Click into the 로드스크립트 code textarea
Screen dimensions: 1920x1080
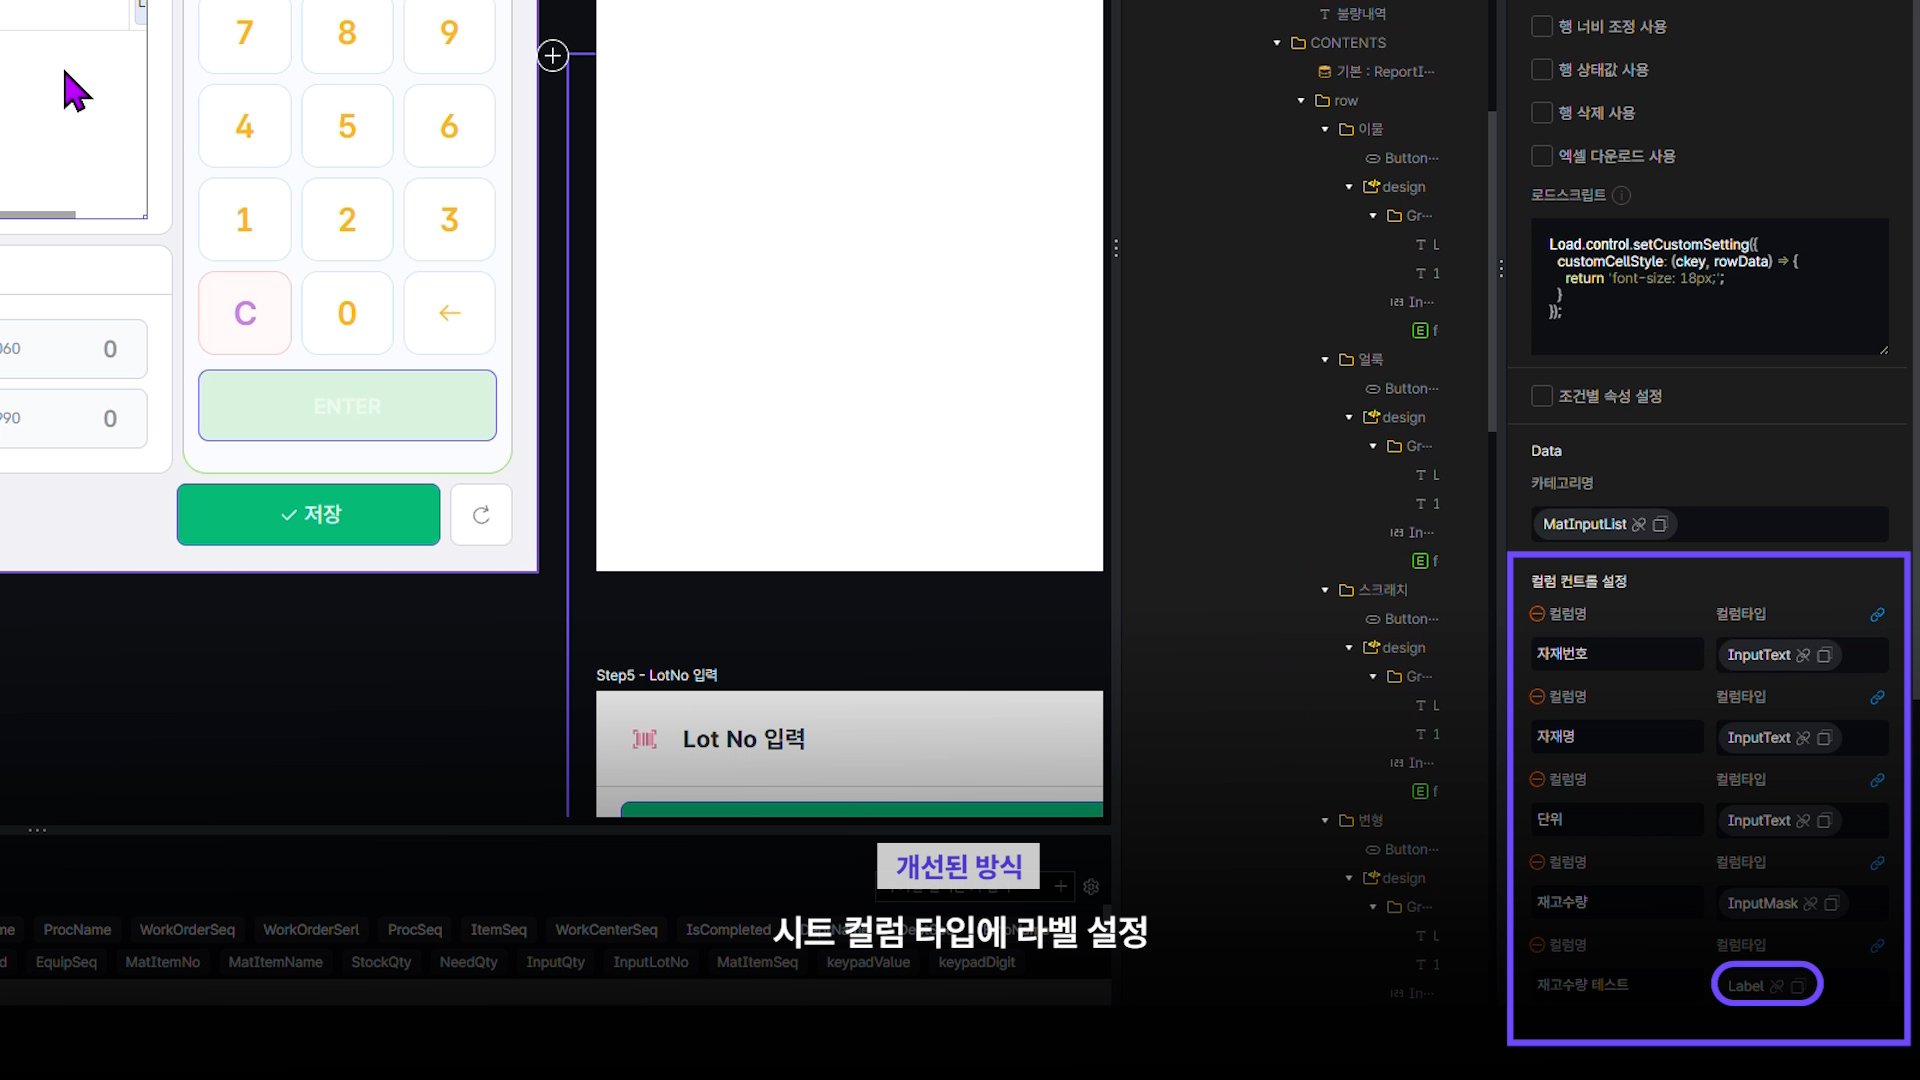point(1710,287)
